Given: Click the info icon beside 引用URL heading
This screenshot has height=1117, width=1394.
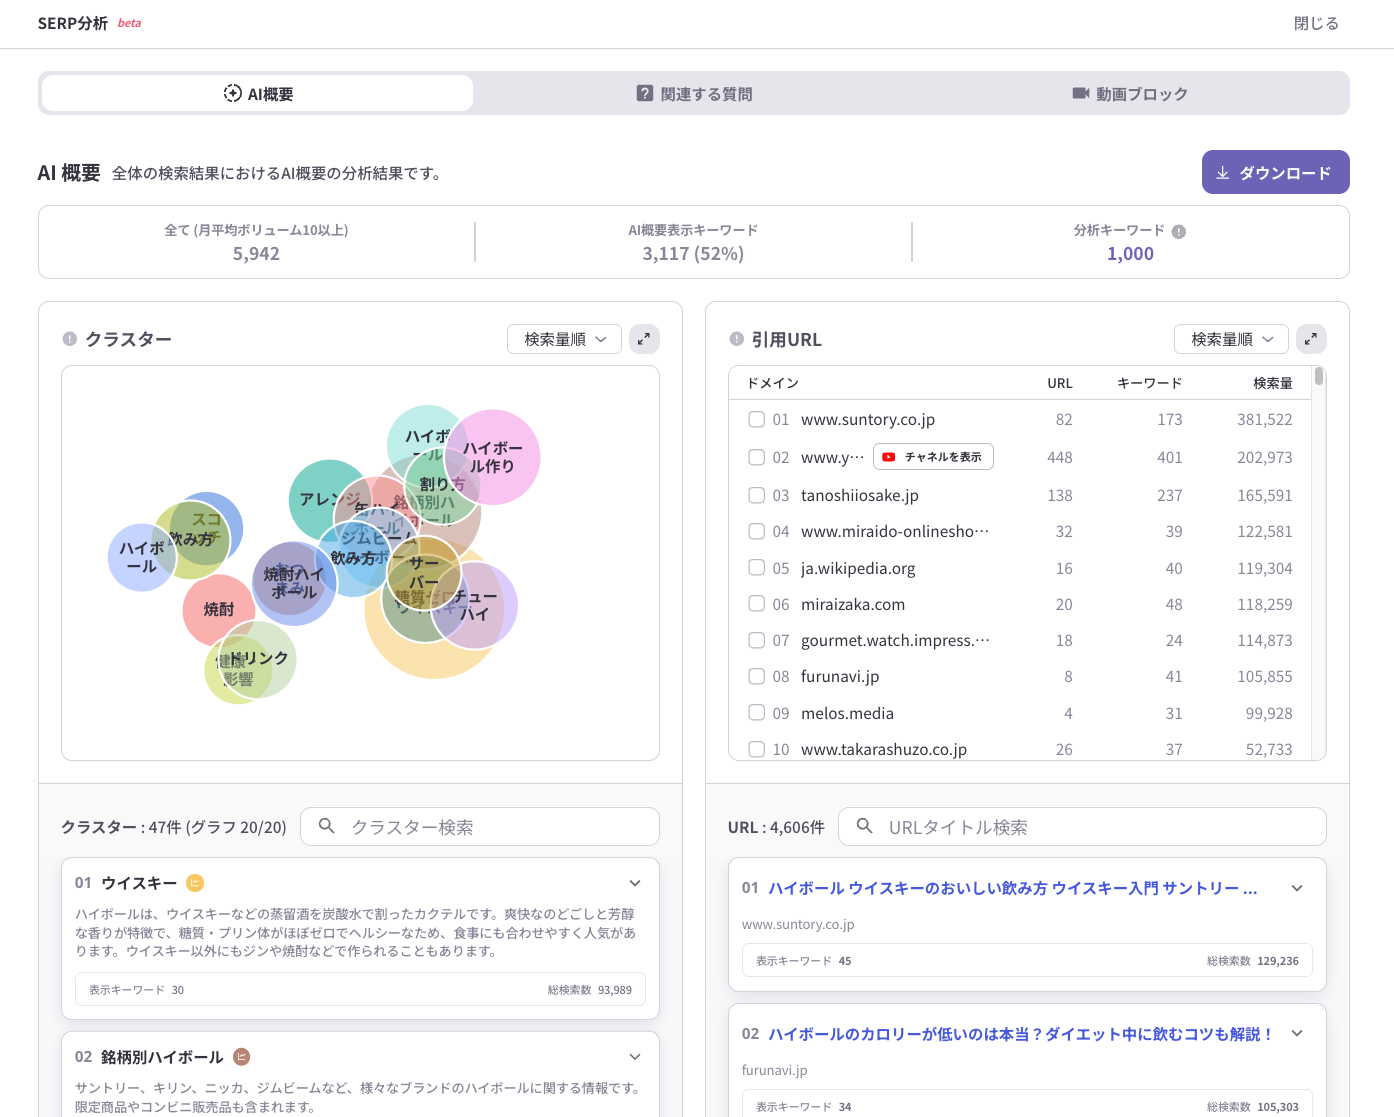Looking at the screenshot, I should click(x=737, y=339).
